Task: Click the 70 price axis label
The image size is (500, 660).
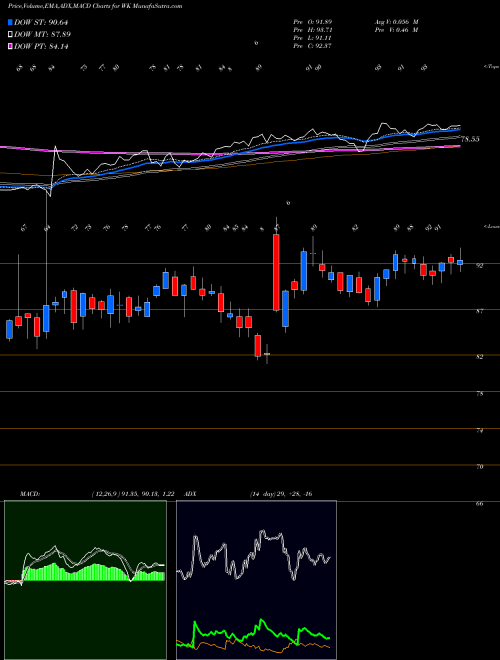Action: click(x=479, y=467)
